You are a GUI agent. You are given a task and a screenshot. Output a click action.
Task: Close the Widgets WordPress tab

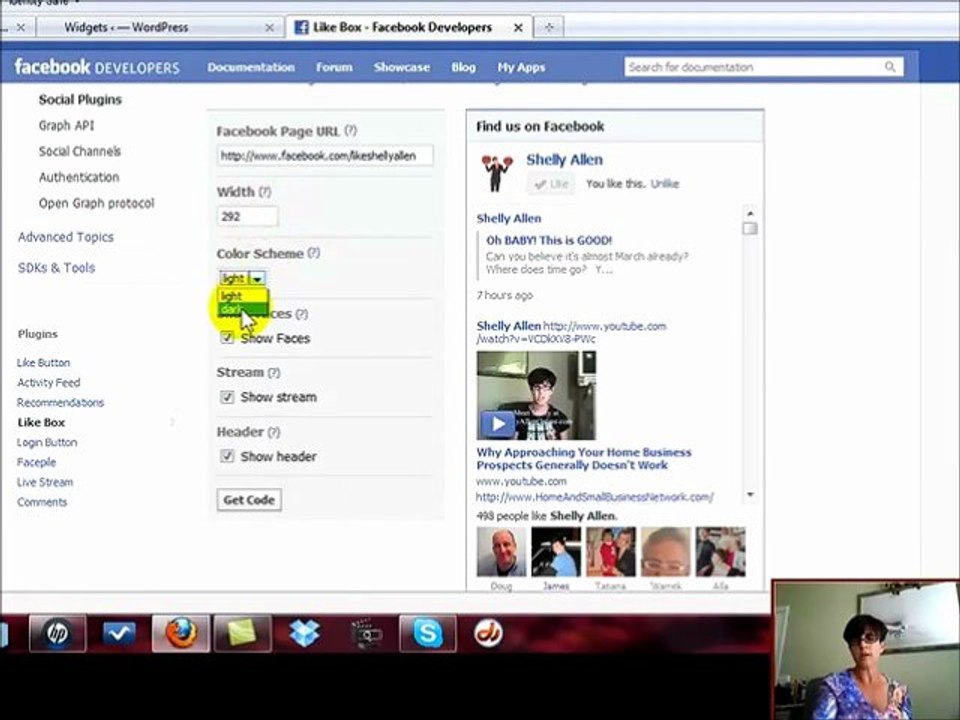coord(269,28)
